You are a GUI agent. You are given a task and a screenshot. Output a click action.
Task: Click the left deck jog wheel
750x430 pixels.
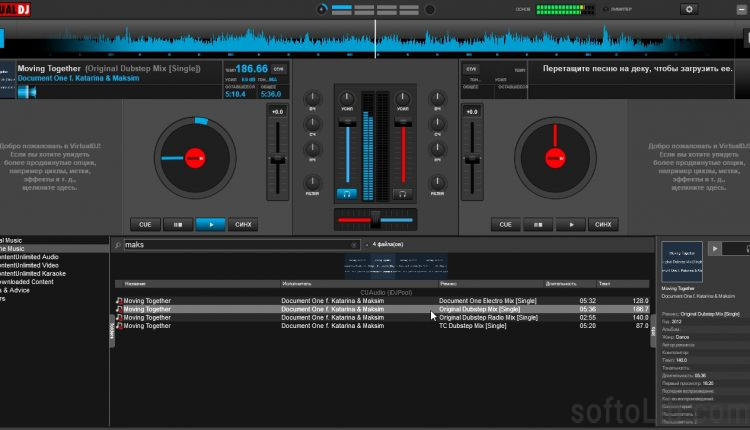pos(195,158)
